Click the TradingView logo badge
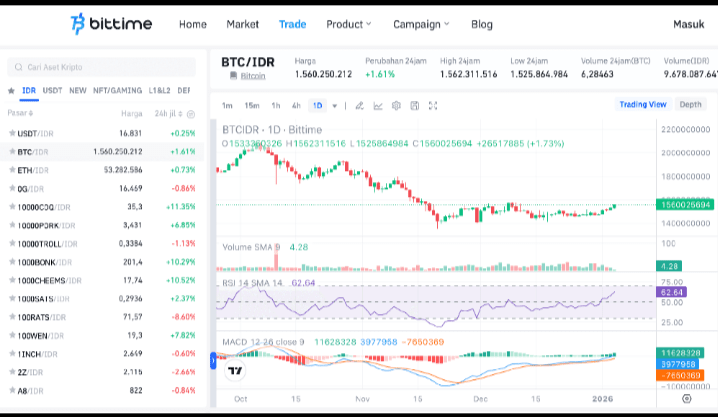718x417 pixels. point(235,370)
